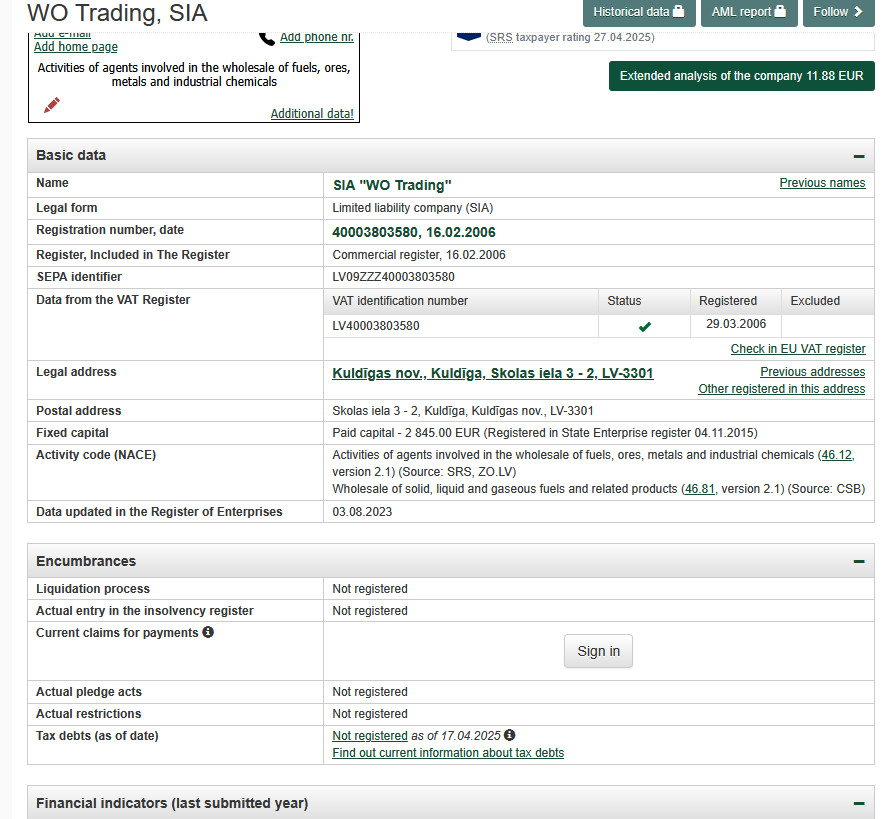882x819 pixels.
Task: Click VAT identification number column header
Action: (x=400, y=301)
